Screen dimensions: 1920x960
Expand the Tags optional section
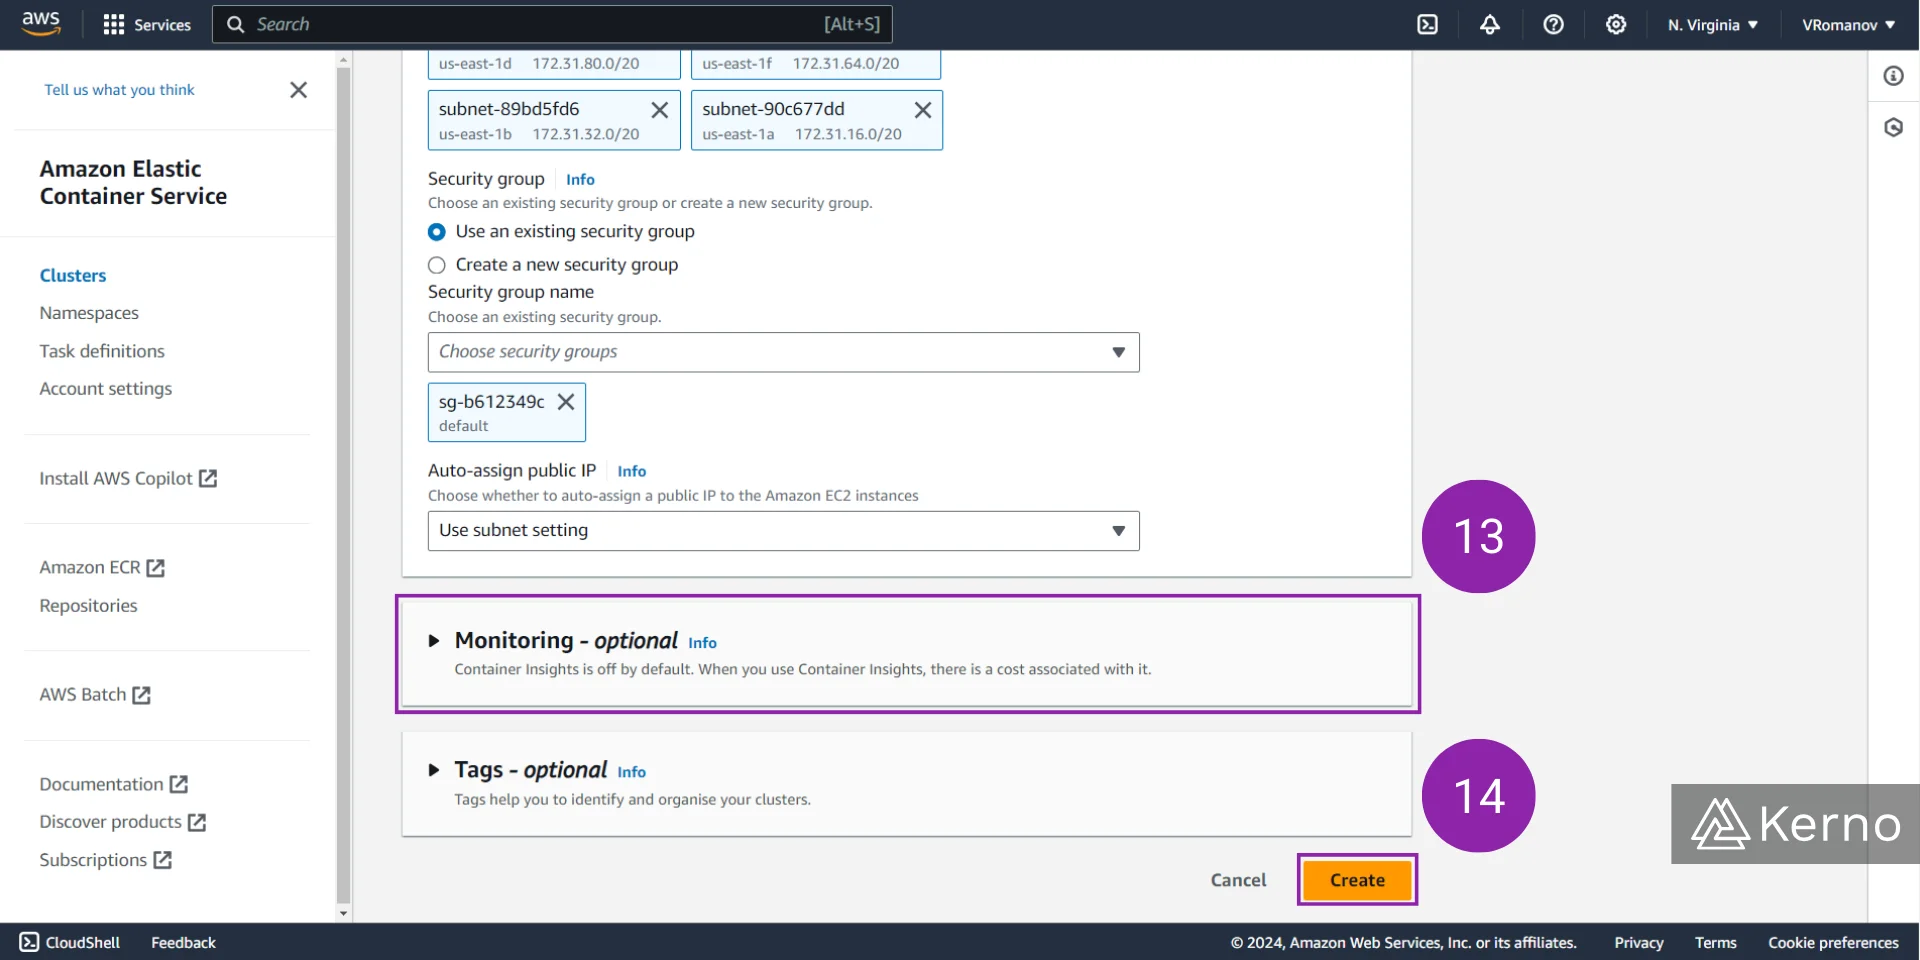click(434, 770)
